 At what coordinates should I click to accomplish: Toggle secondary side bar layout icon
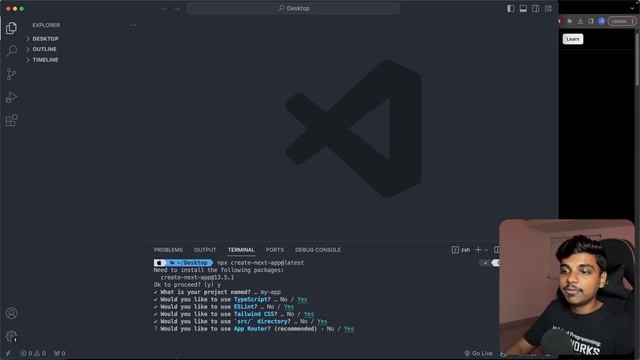(536, 9)
